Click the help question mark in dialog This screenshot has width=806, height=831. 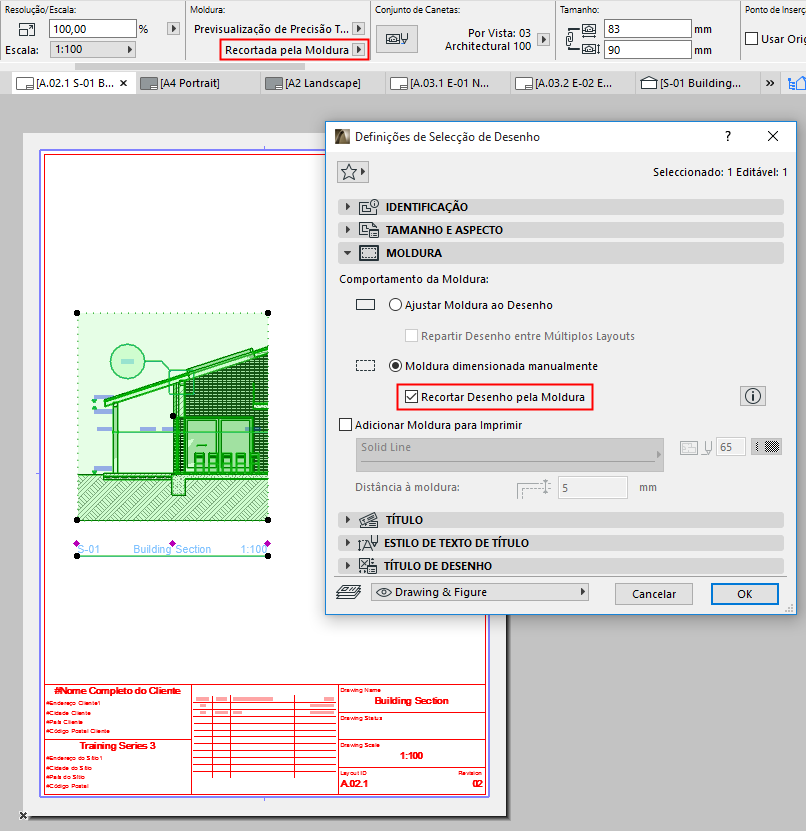pyautogui.click(x=728, y=136)
